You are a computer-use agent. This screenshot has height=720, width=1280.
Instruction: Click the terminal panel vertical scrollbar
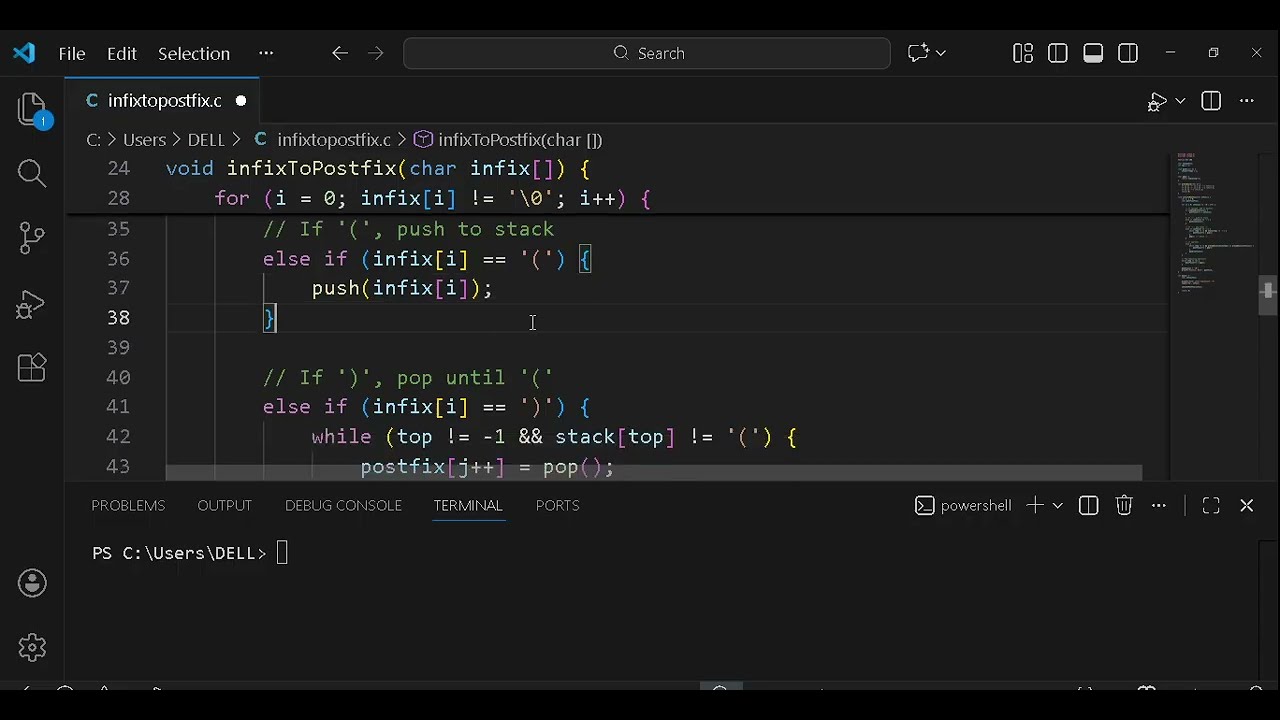1268,610
